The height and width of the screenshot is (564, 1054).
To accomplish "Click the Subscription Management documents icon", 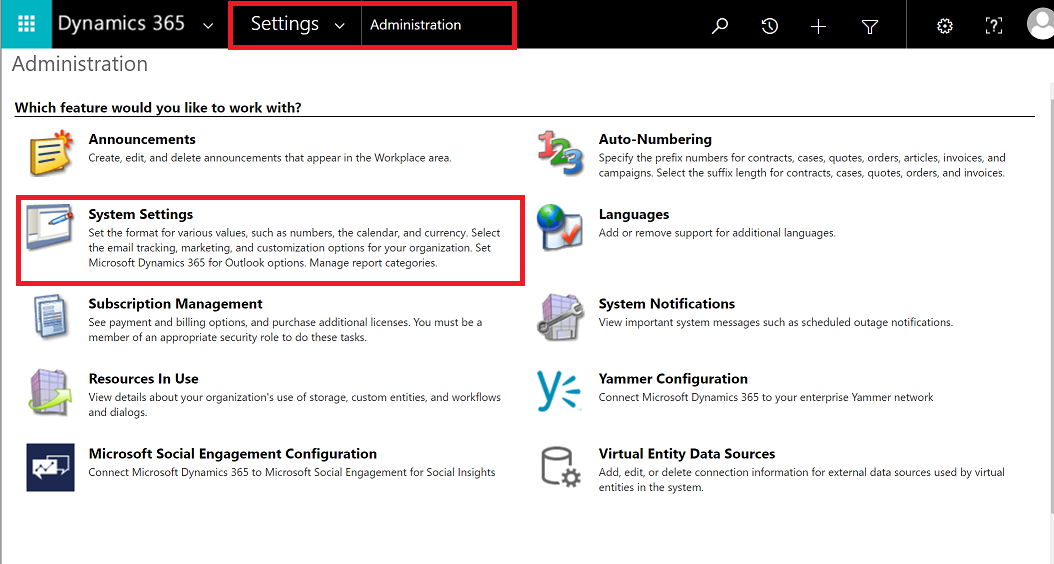I will [50, 317].
